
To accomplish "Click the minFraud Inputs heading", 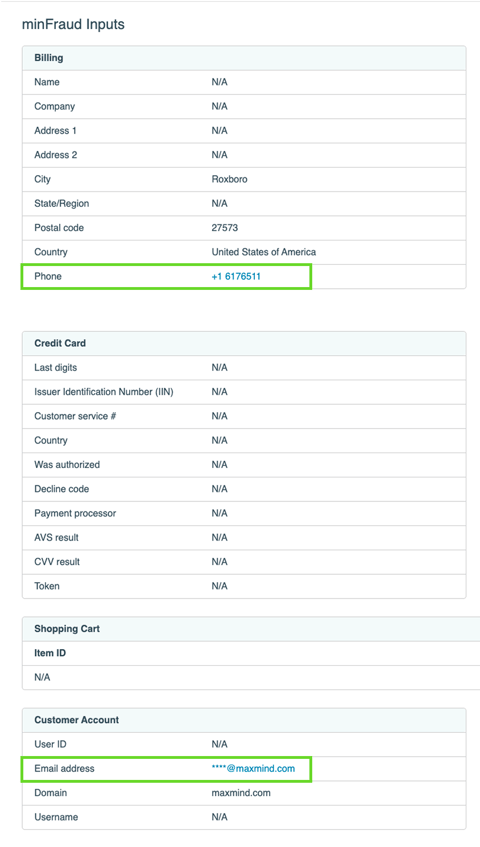I will click(73, 24).
